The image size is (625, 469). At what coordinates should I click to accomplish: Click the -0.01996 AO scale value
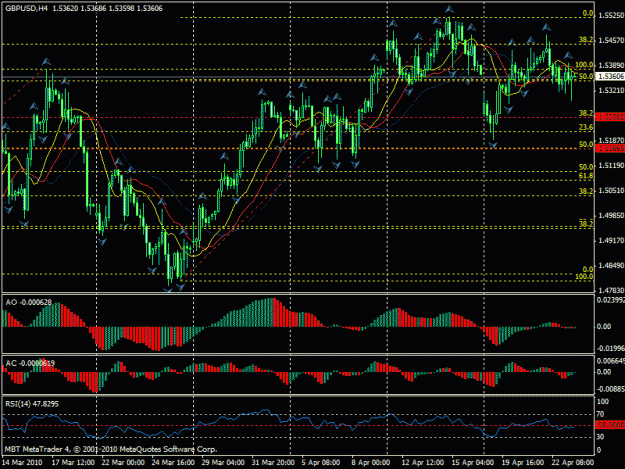point(611,349)
